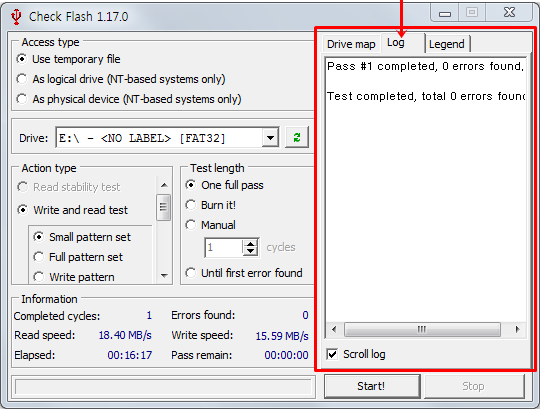Image resolution: width=540 pixels, height=409 pixels.
Task: Click the Errors found value 0
Action: click(305, 315)
